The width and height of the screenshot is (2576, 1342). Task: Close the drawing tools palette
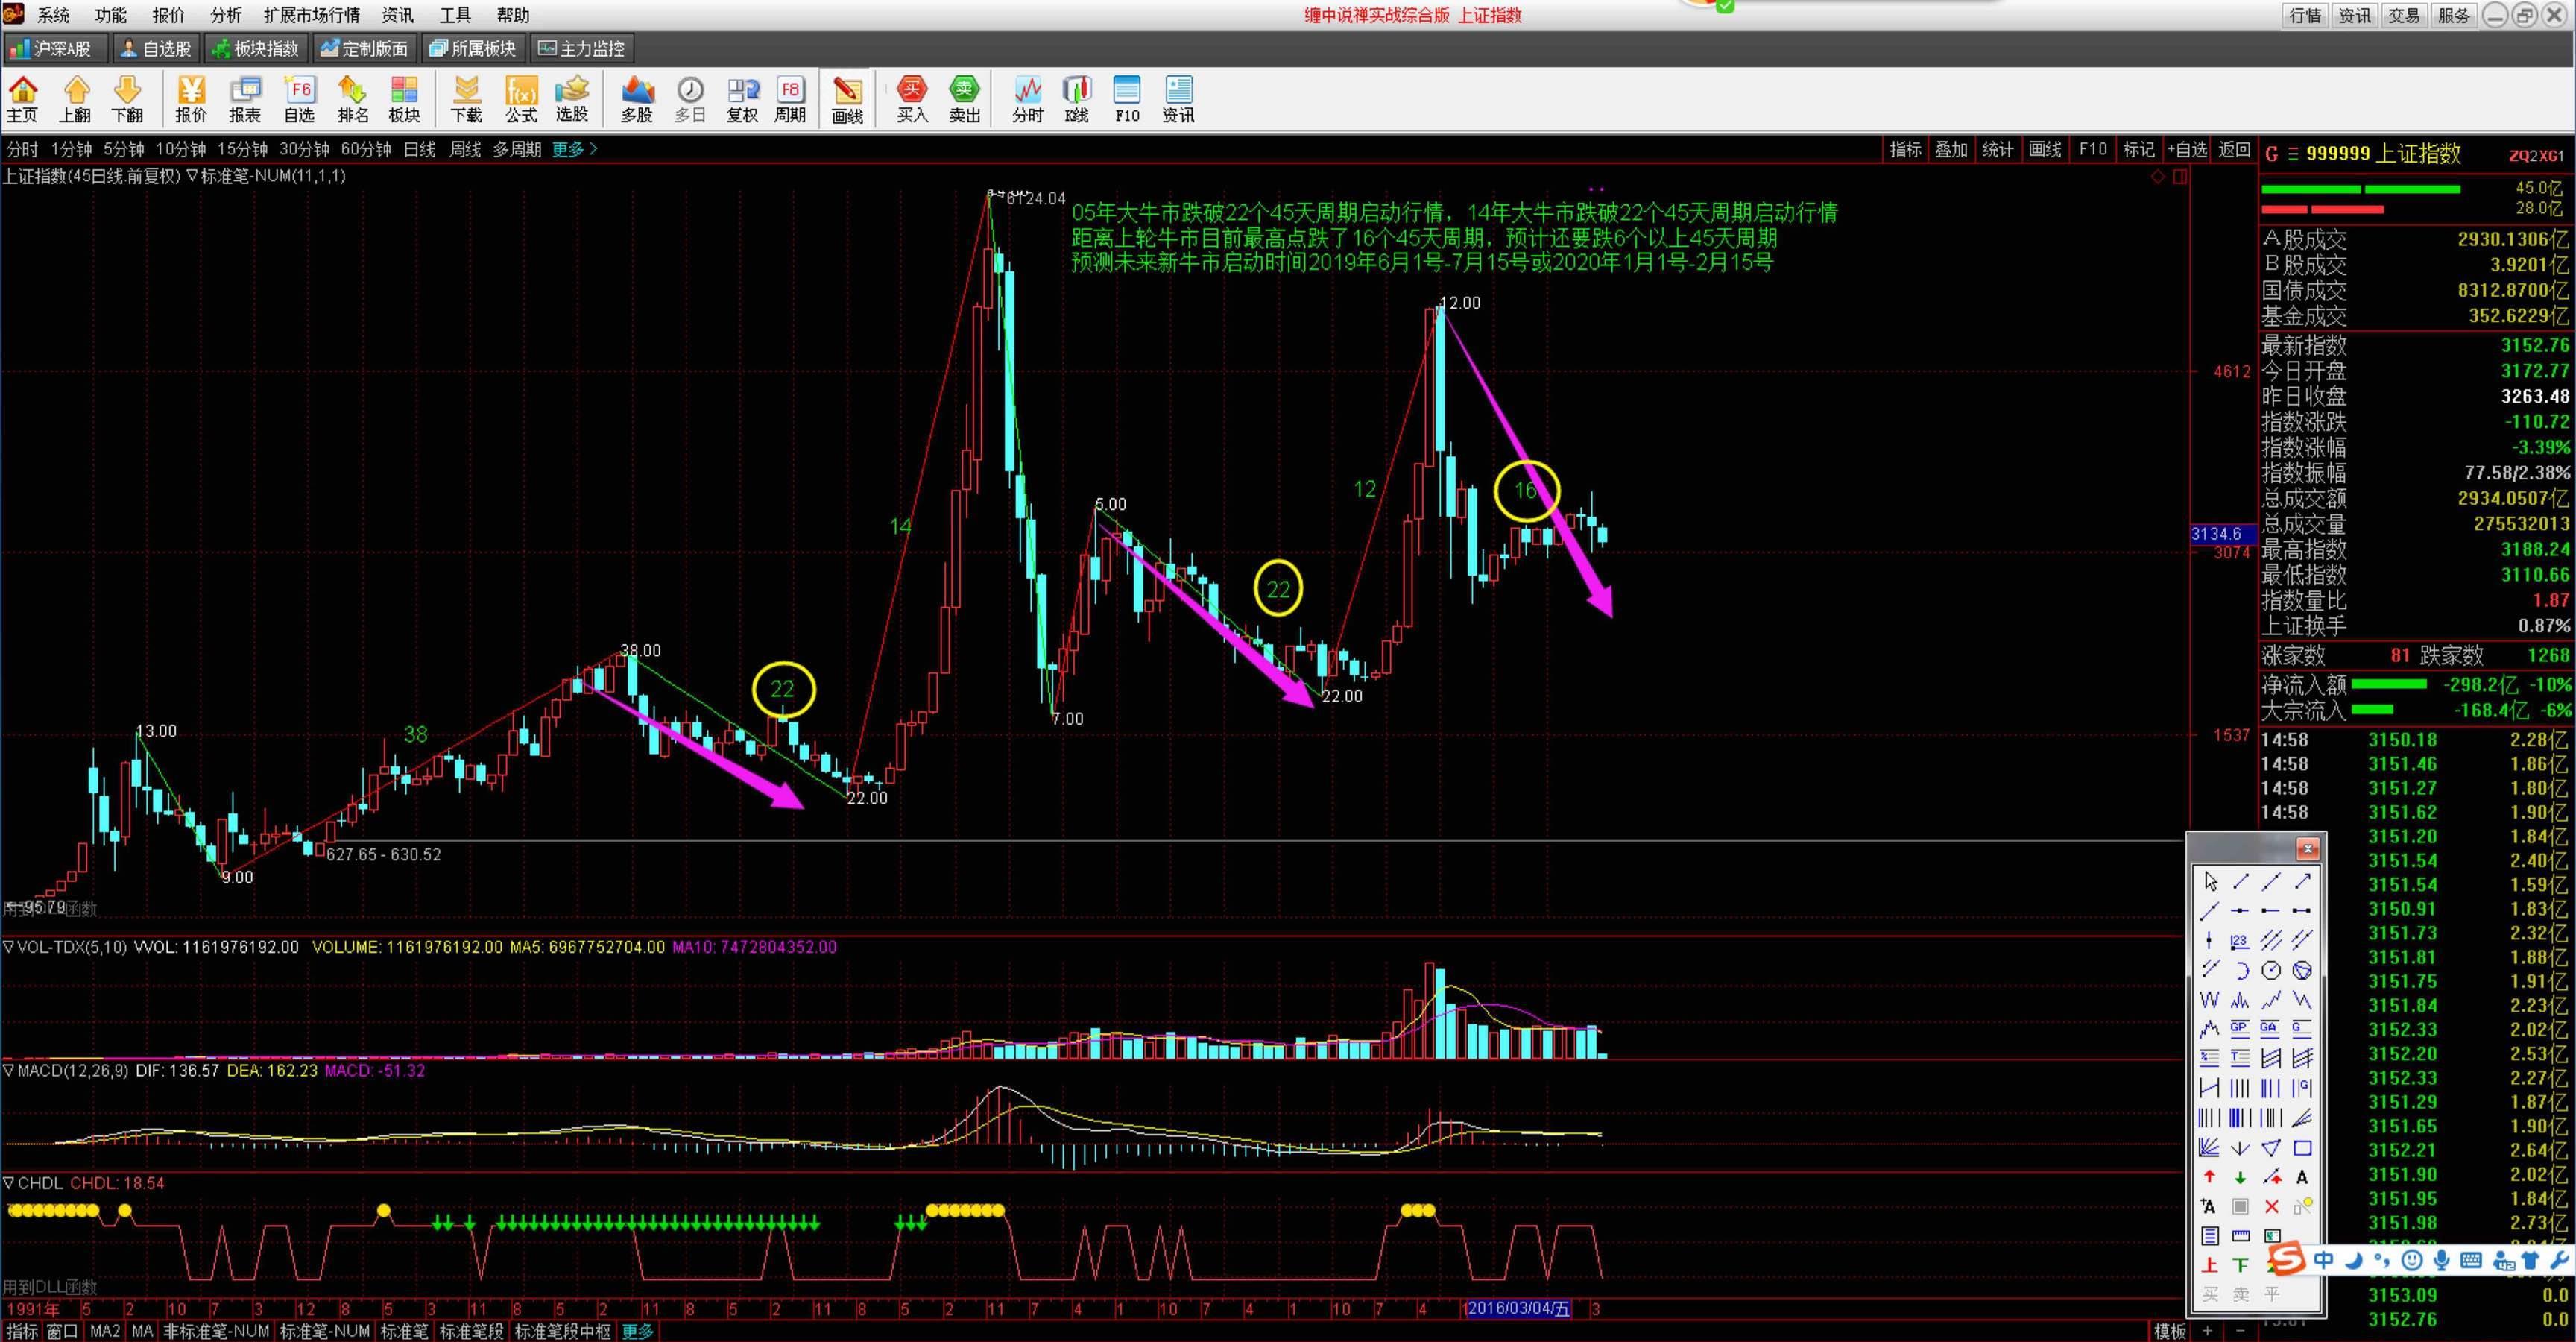tap(2308, 849)
